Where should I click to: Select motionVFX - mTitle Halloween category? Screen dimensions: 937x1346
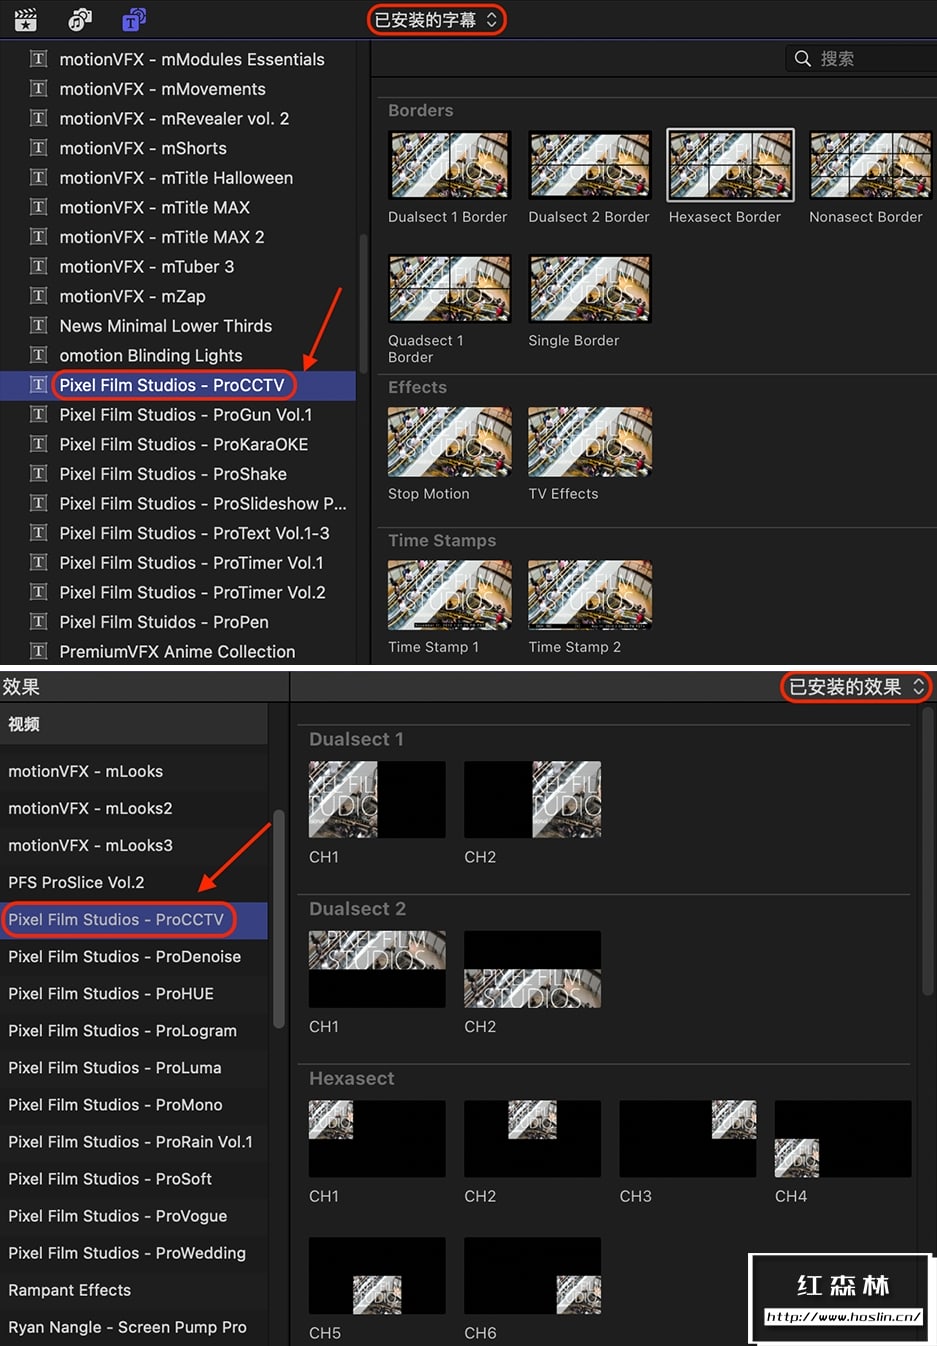click(178, 178)
